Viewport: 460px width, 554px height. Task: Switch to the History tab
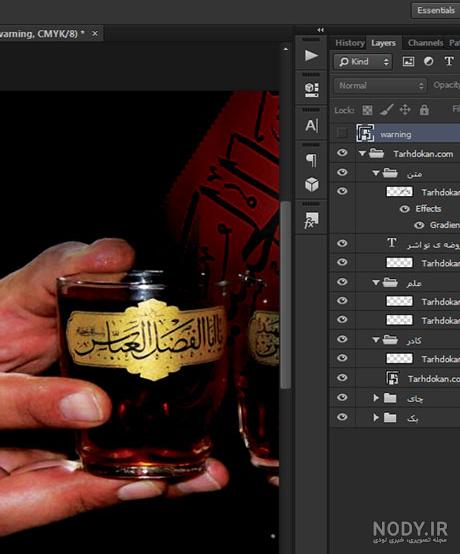(350, 43)
